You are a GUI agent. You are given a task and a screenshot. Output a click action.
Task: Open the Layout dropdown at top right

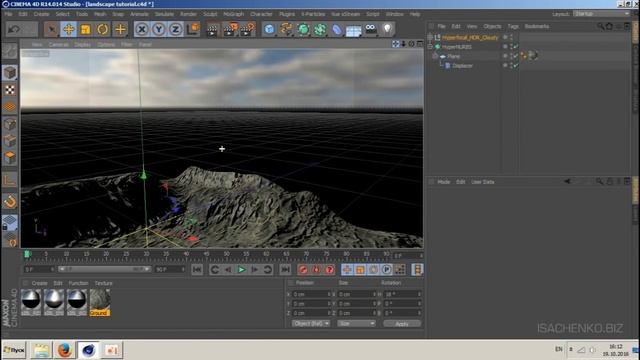[x=601, y=14]
